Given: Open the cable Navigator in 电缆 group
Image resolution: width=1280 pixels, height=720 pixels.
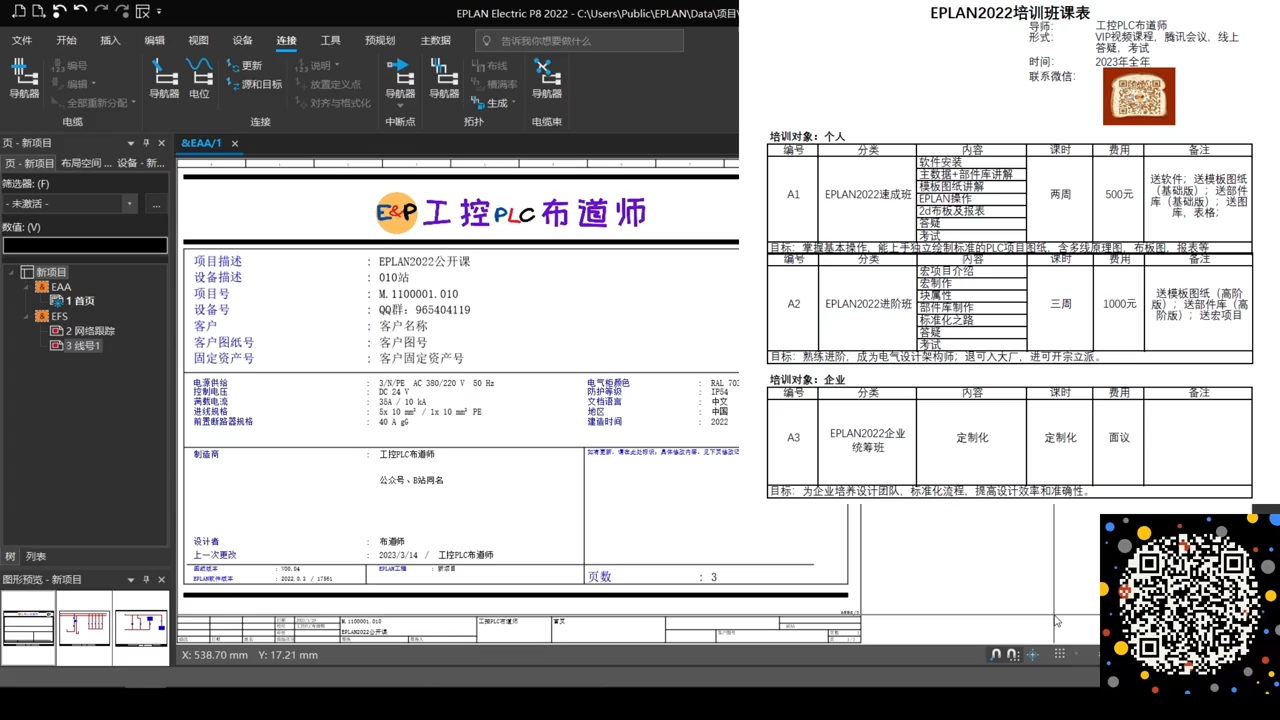Looking at the screenshot, I should [24, 78].
